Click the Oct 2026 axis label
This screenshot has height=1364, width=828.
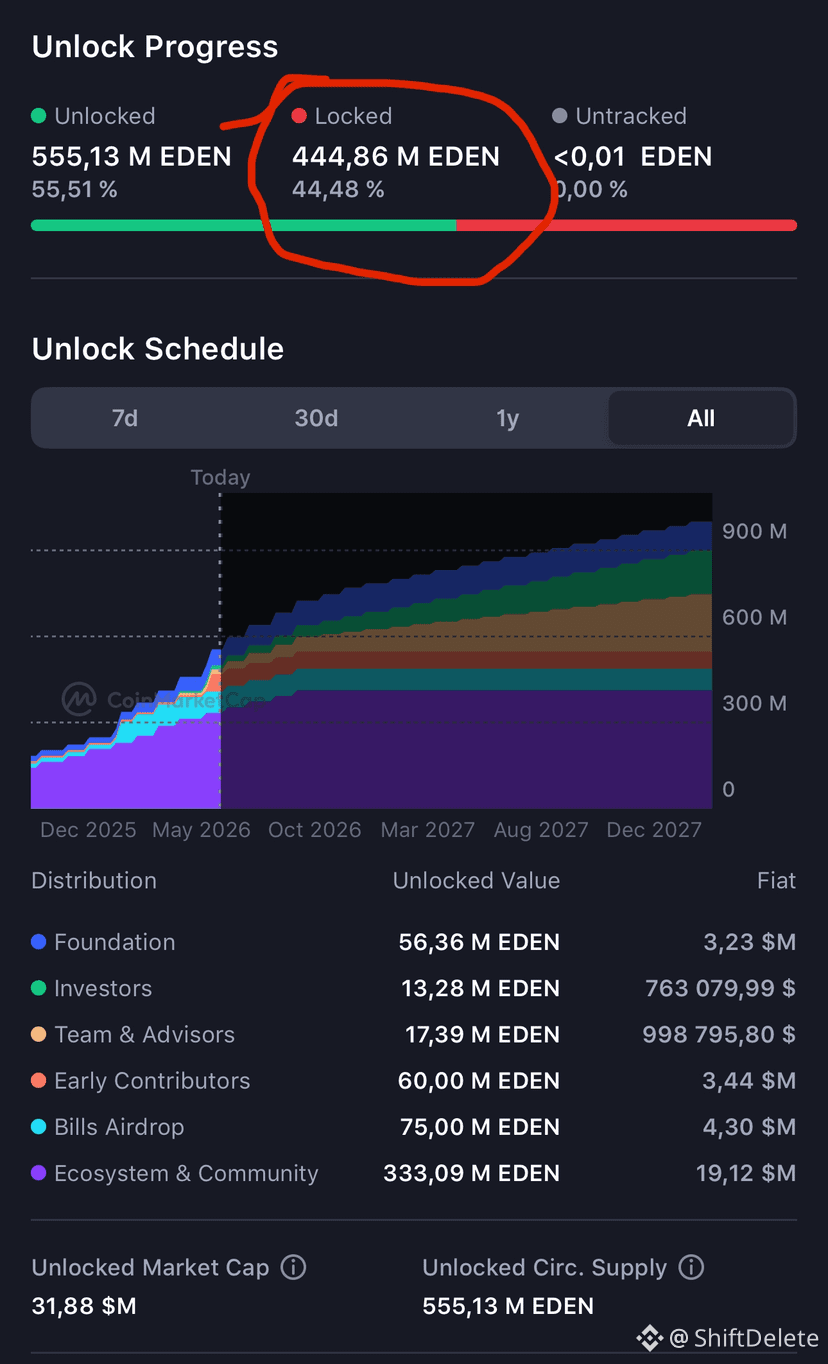315,830
